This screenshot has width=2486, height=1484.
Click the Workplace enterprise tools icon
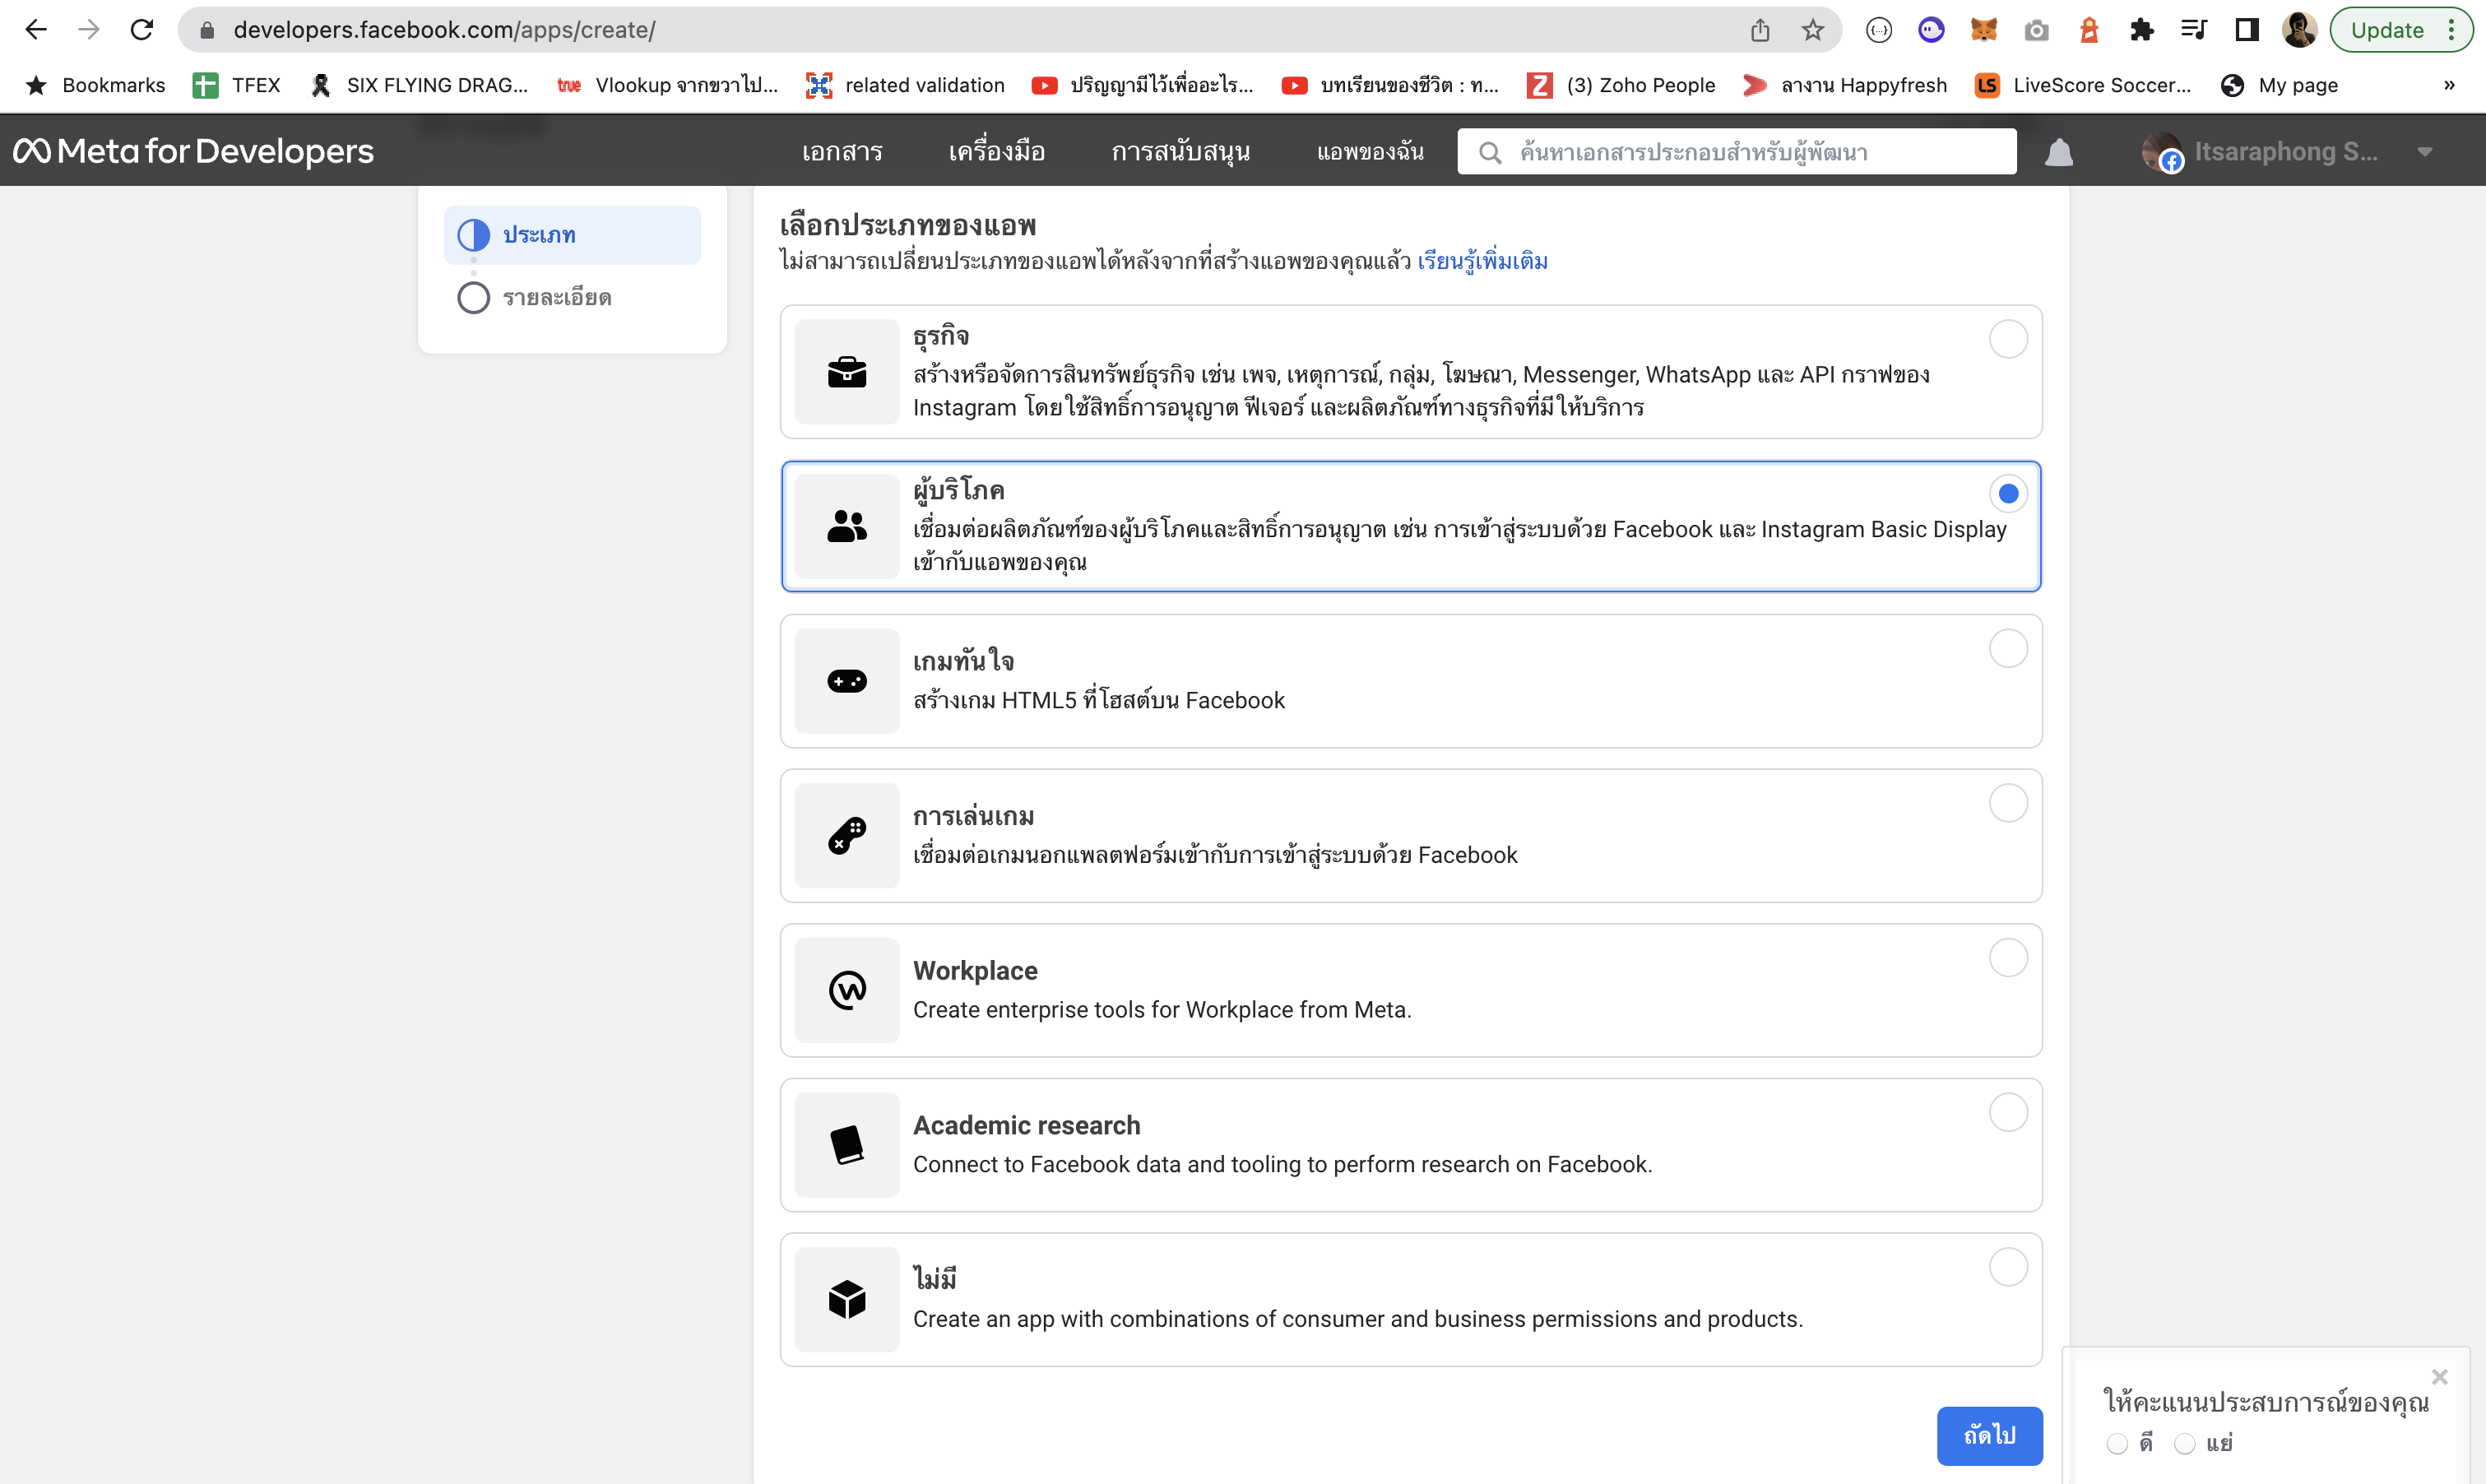point(848,988)
